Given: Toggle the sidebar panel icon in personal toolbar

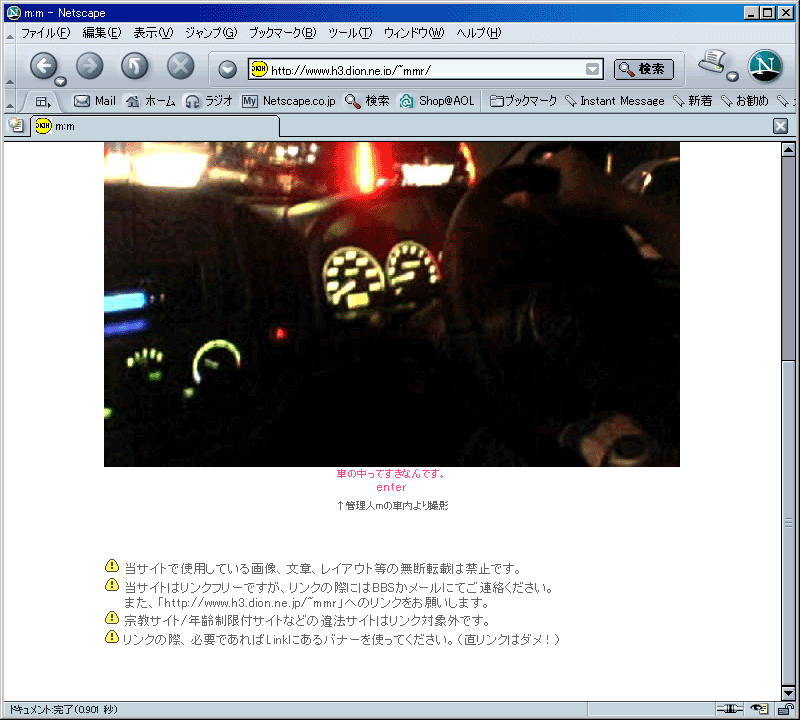Looking at the screenshot, I should click(43, 102).
